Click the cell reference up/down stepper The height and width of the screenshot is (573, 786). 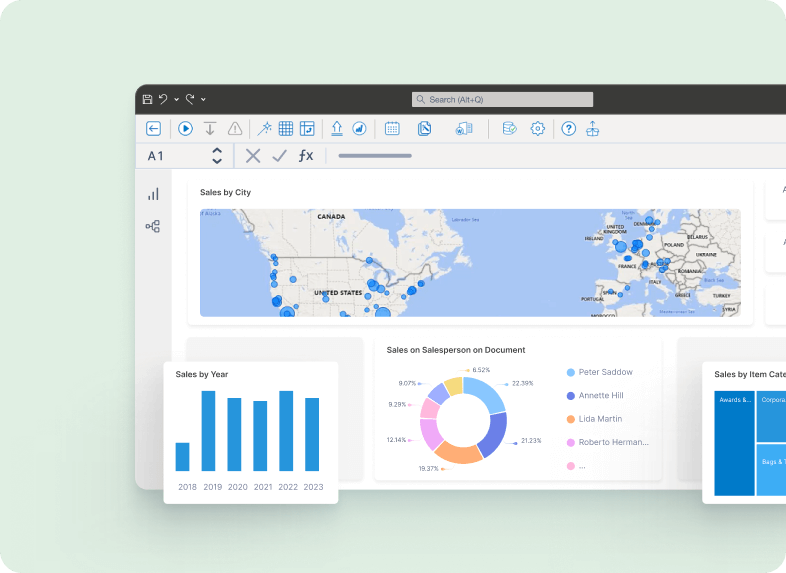tap(217, 156)
